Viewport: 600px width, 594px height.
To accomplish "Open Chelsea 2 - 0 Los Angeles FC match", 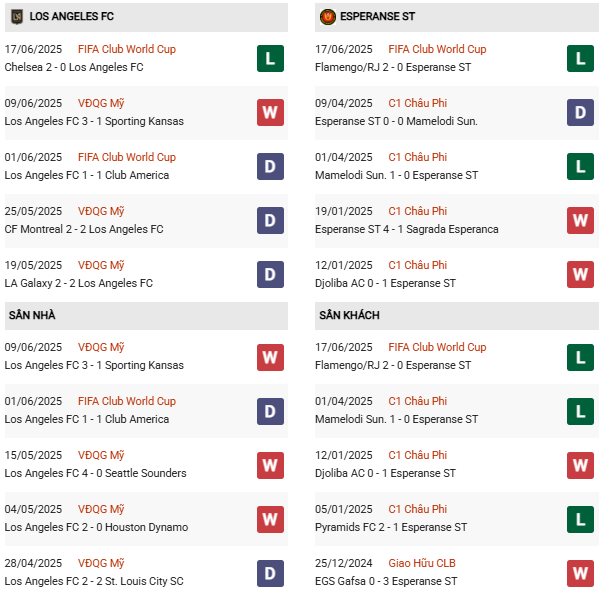I will pos(74,67).
